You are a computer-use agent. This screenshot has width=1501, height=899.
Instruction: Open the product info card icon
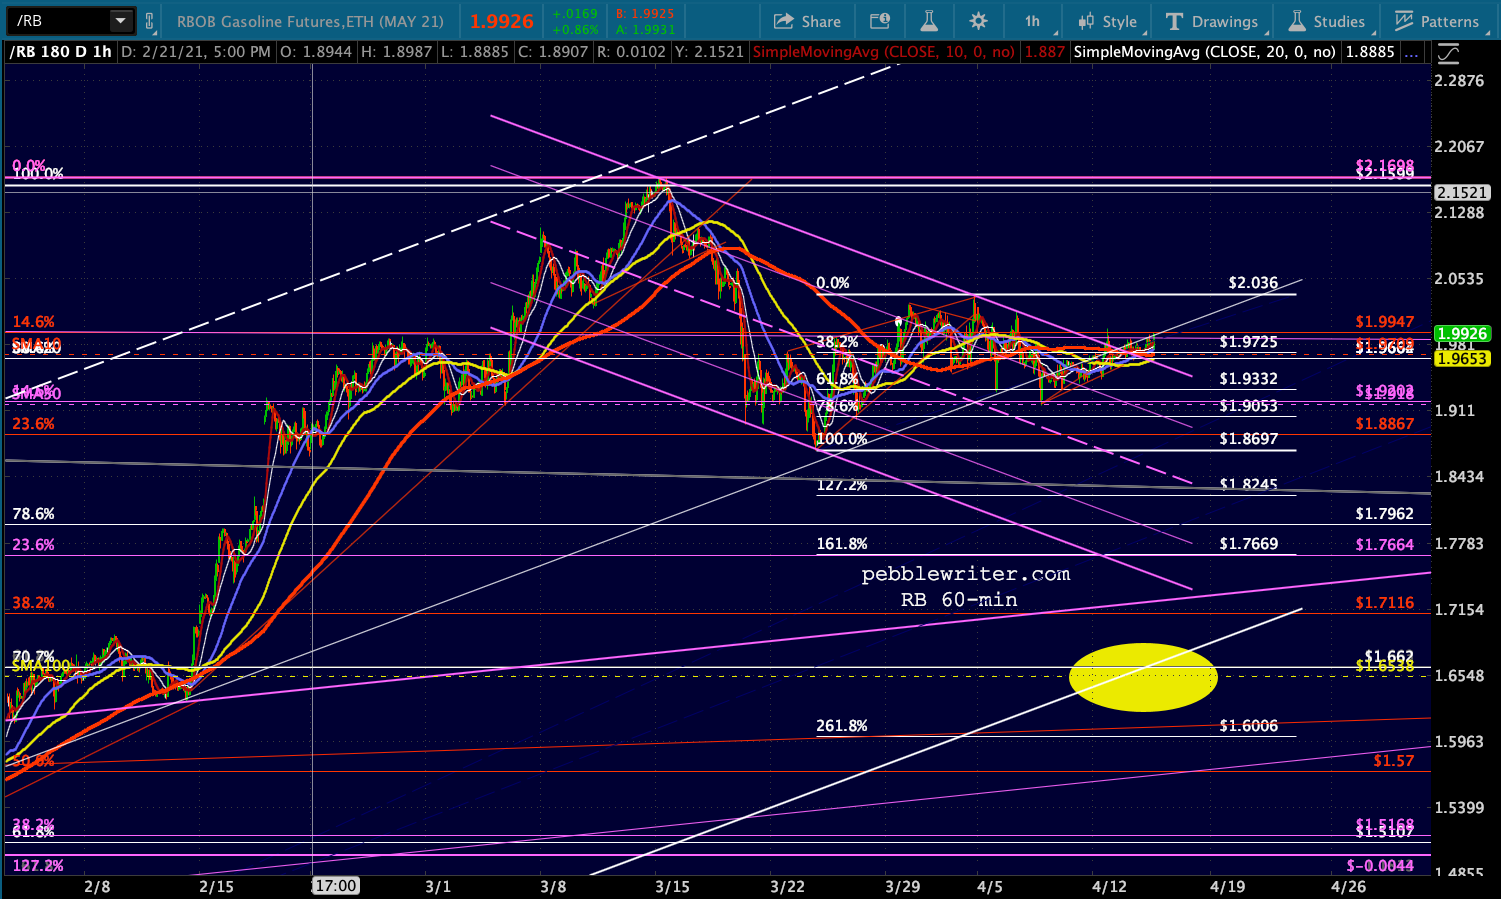[879, 21]
